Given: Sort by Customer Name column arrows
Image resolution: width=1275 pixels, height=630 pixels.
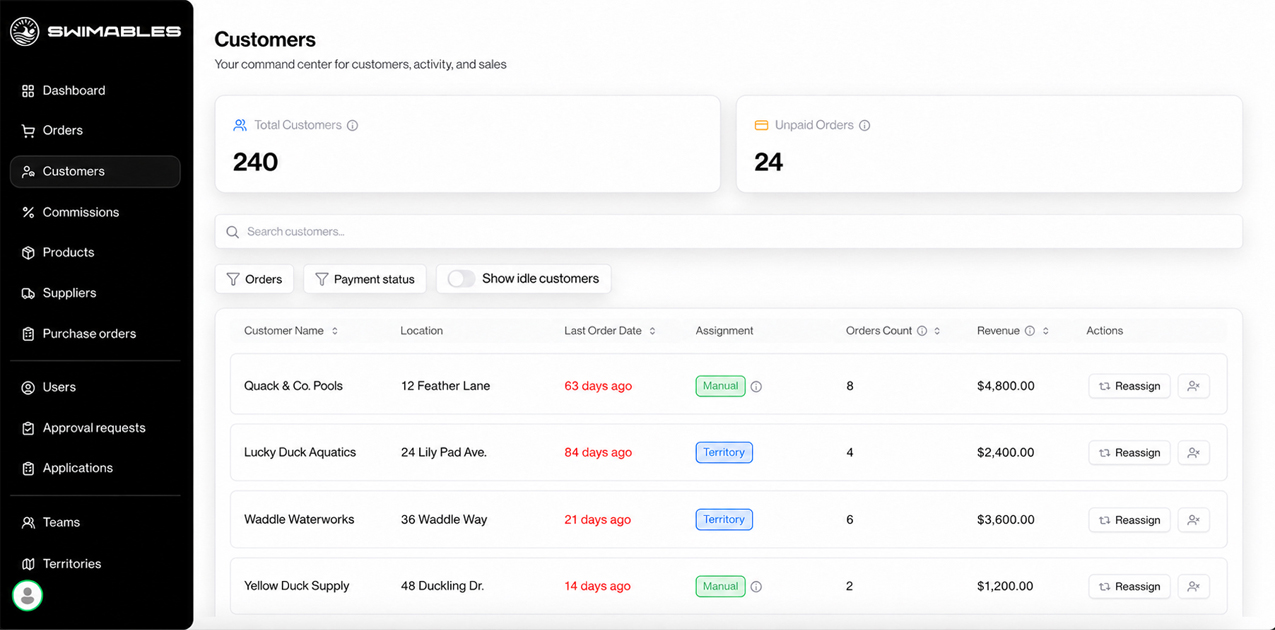Looking at the screenshot, I should click(x=335, y=331).
